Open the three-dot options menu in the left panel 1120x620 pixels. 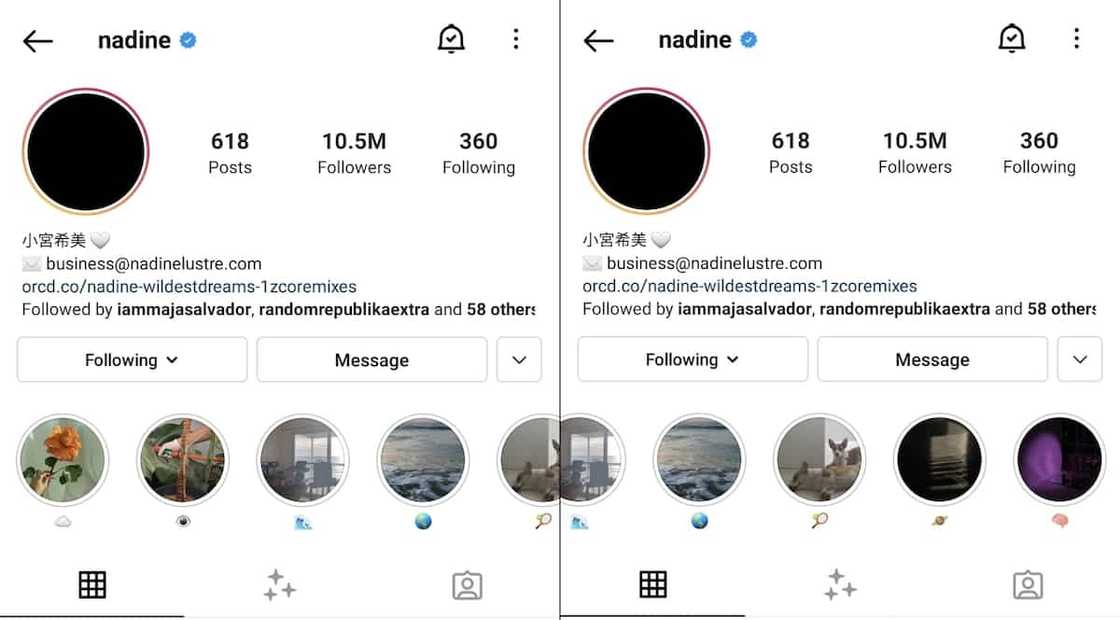516,39
